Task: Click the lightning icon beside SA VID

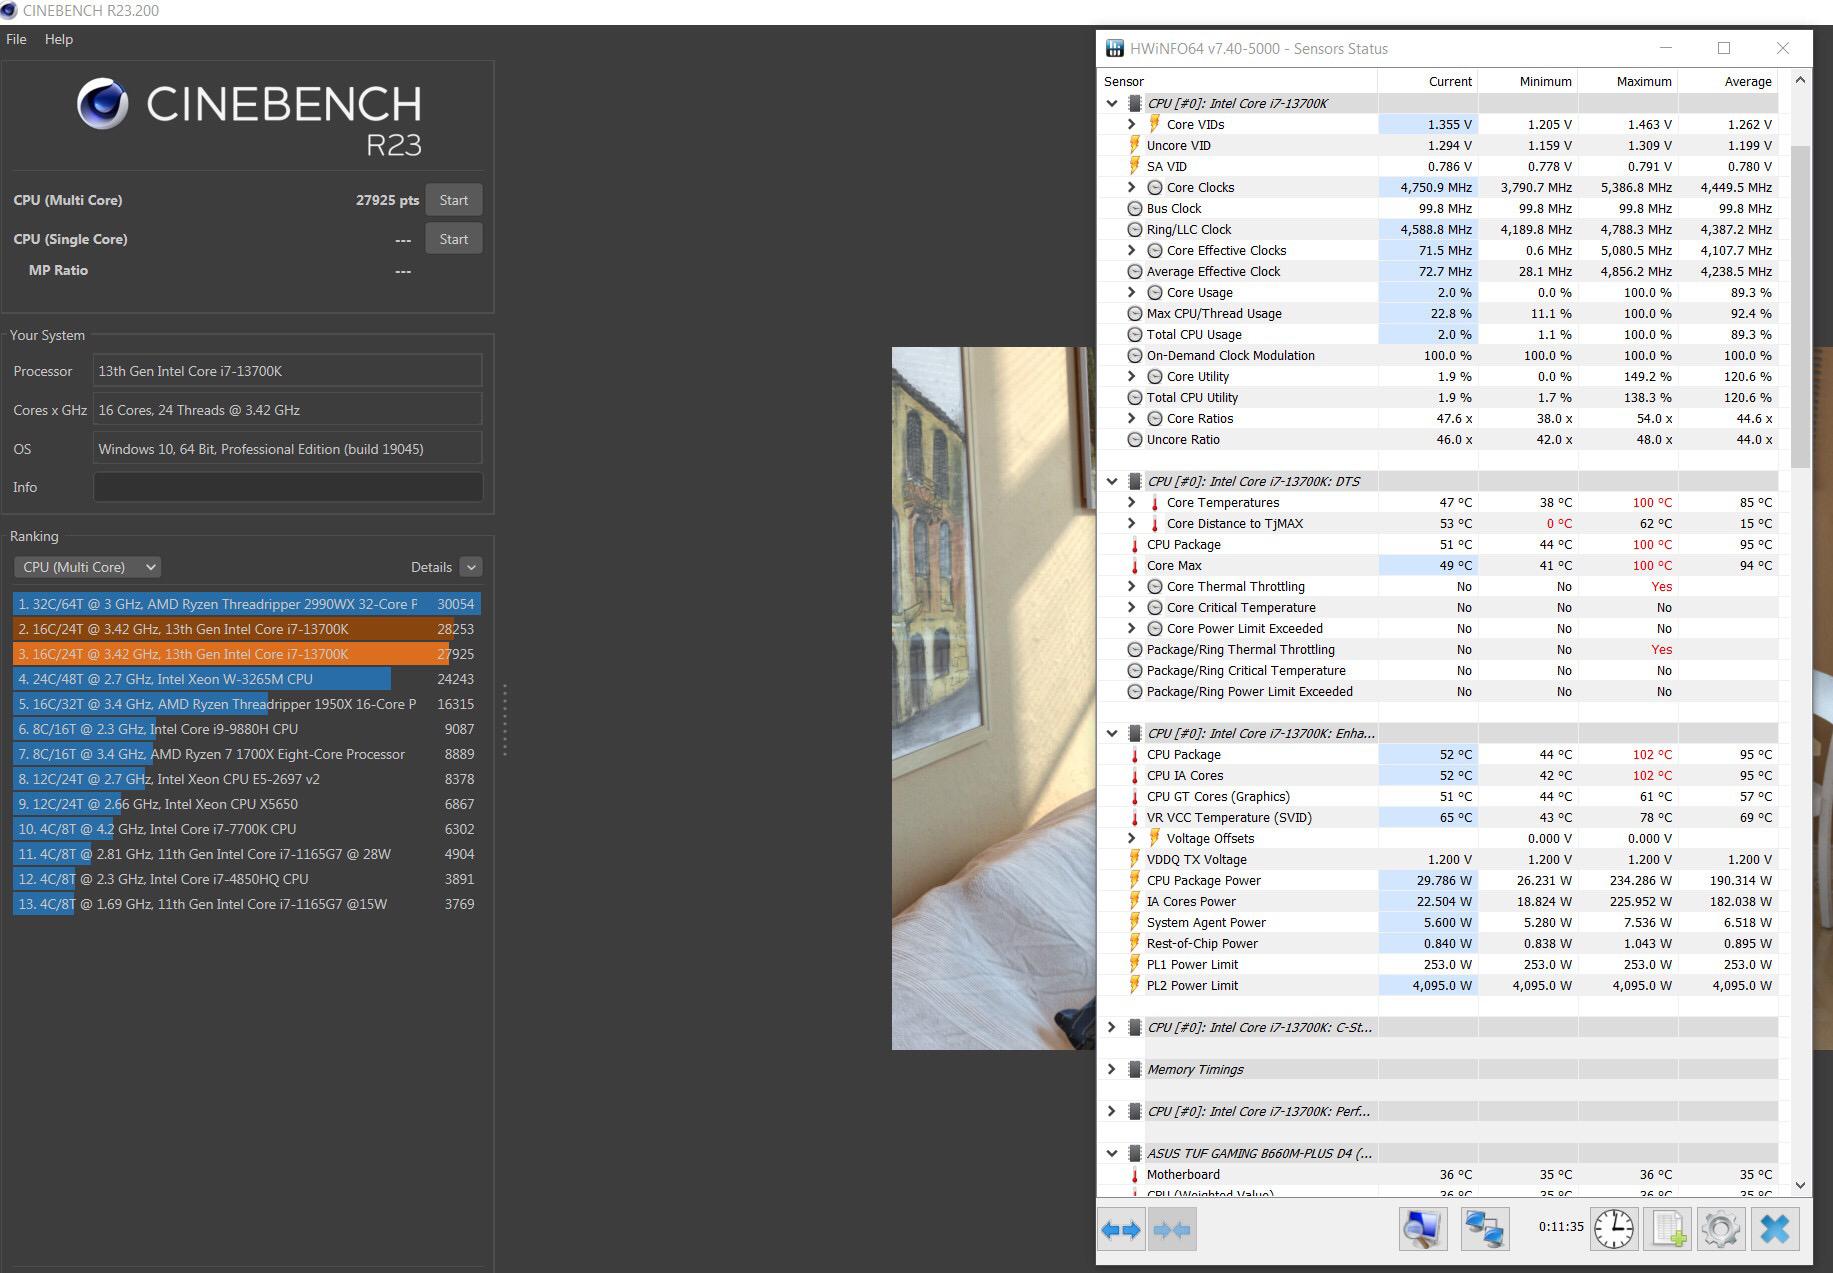Action: 1134,166
